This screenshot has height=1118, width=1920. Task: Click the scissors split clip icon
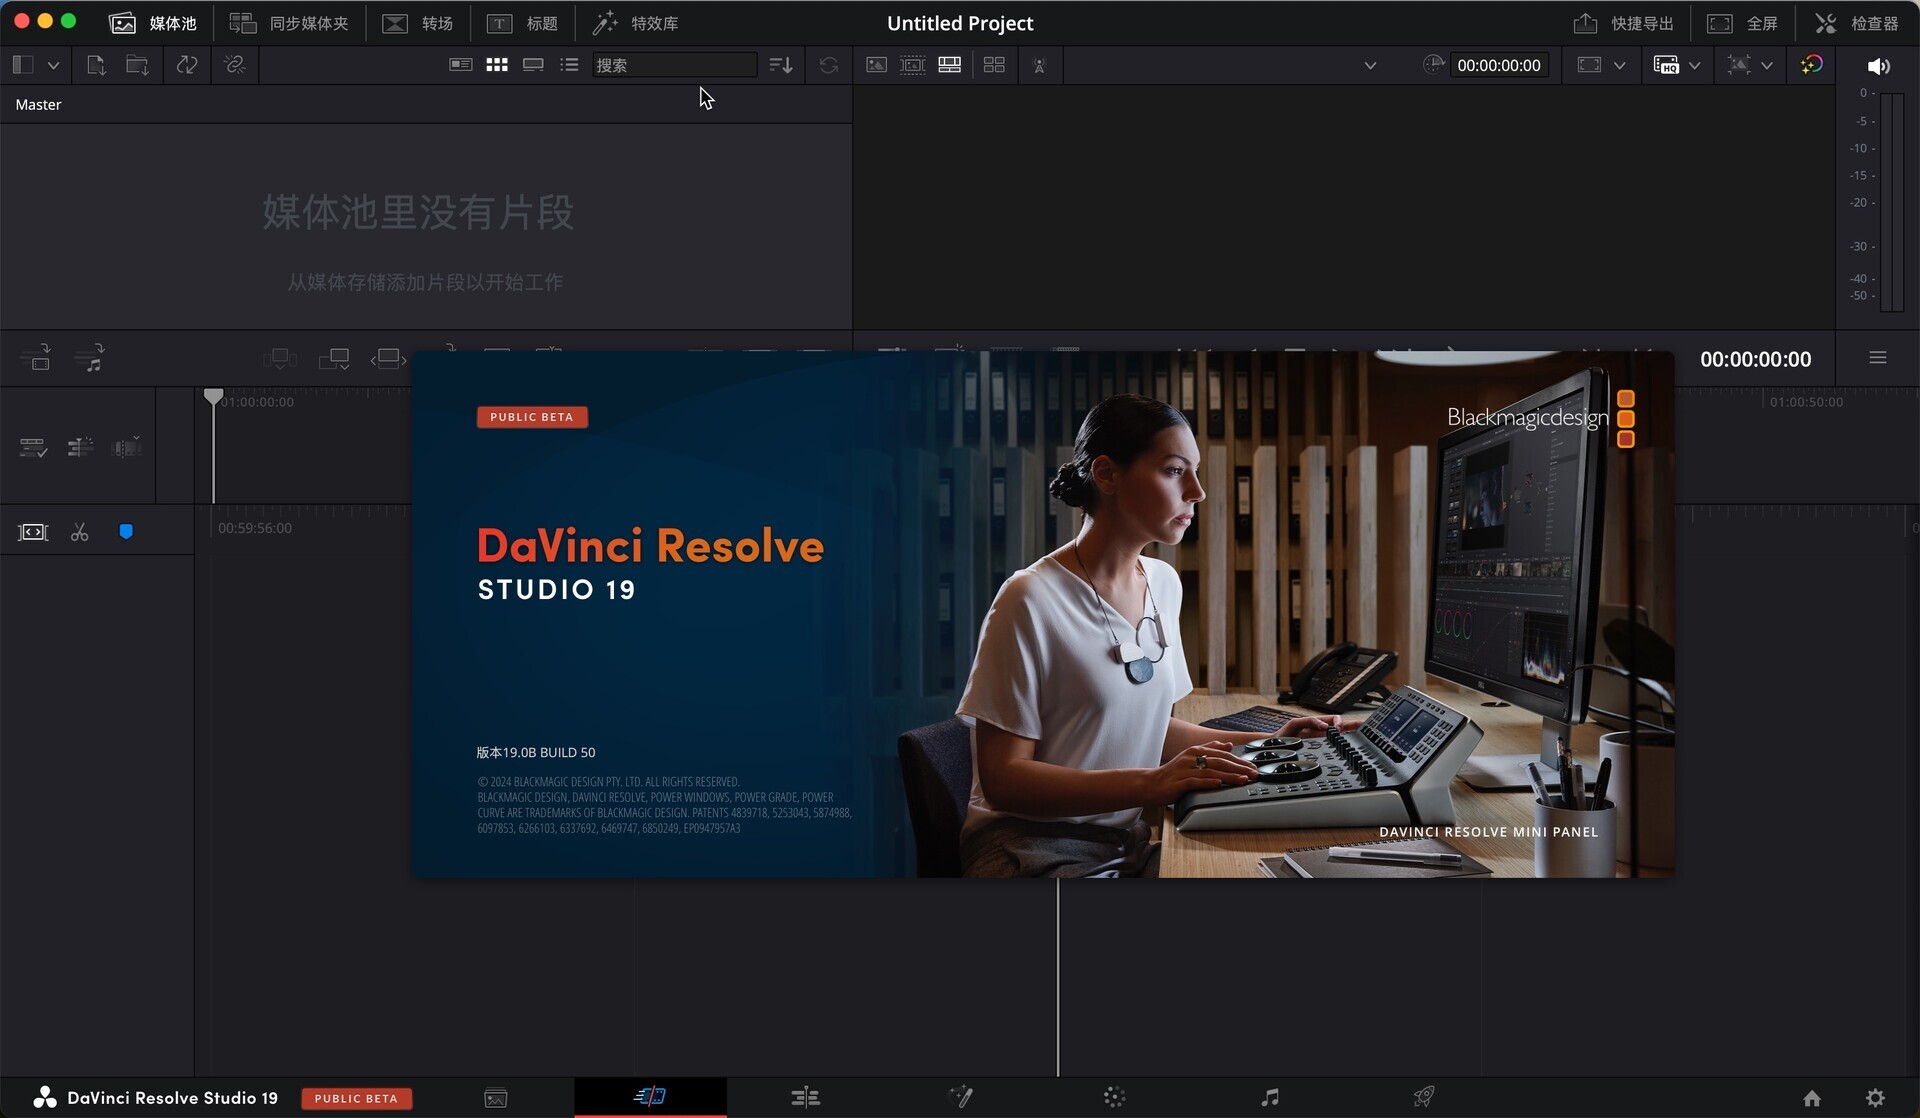click(x=80, y=532)
